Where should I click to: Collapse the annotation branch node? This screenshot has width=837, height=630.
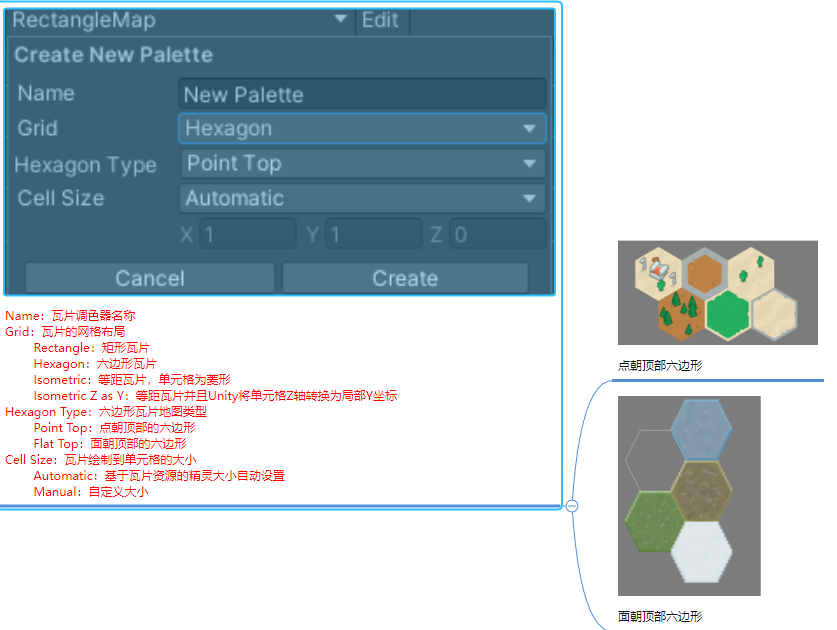pos(571,506)
